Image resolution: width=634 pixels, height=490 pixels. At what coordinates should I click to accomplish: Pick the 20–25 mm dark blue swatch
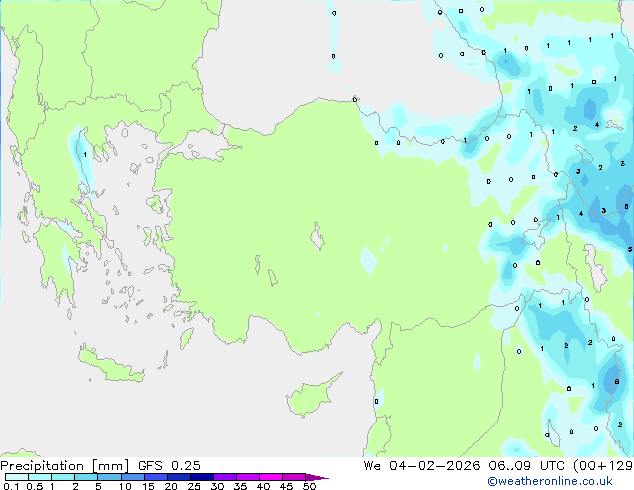(x=178, y=477)
